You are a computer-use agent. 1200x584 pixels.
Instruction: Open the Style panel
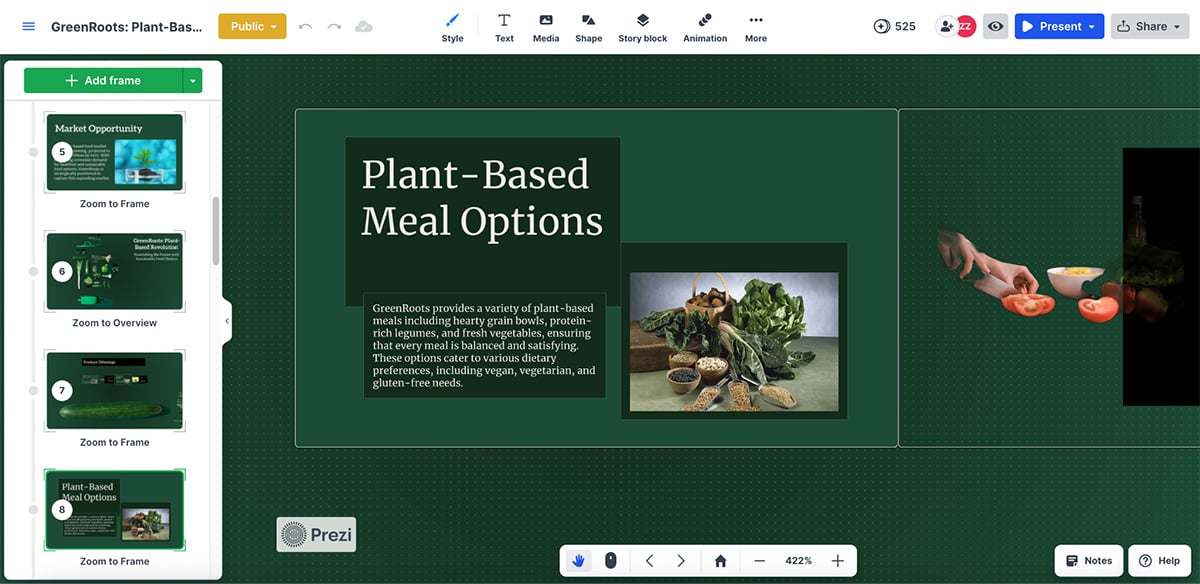pos(452,26)
